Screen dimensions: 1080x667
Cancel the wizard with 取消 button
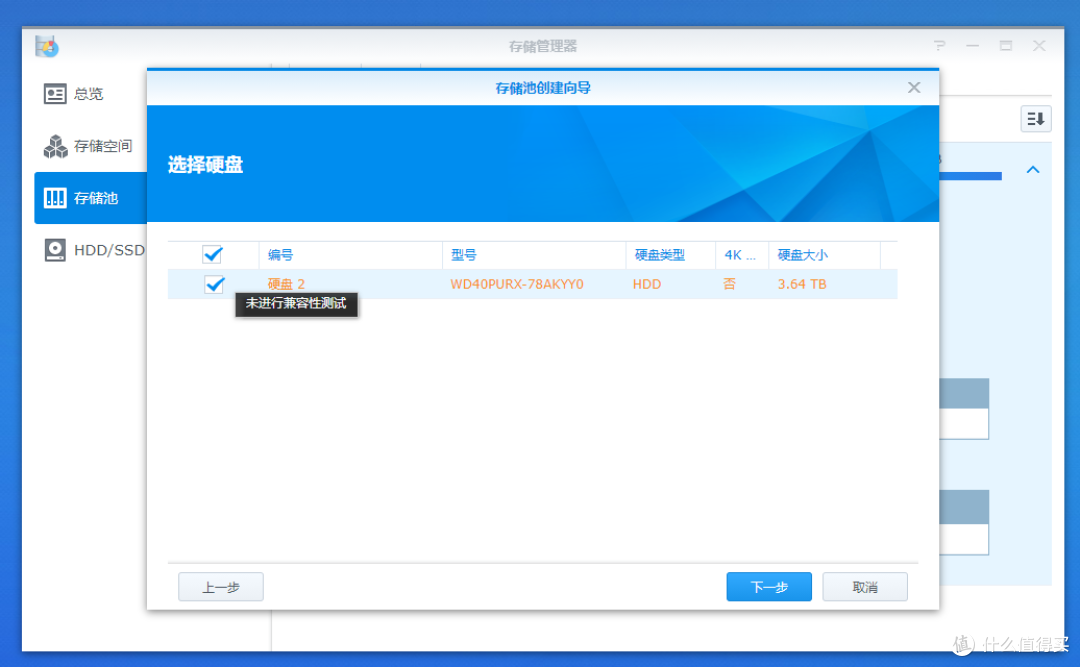864,586
